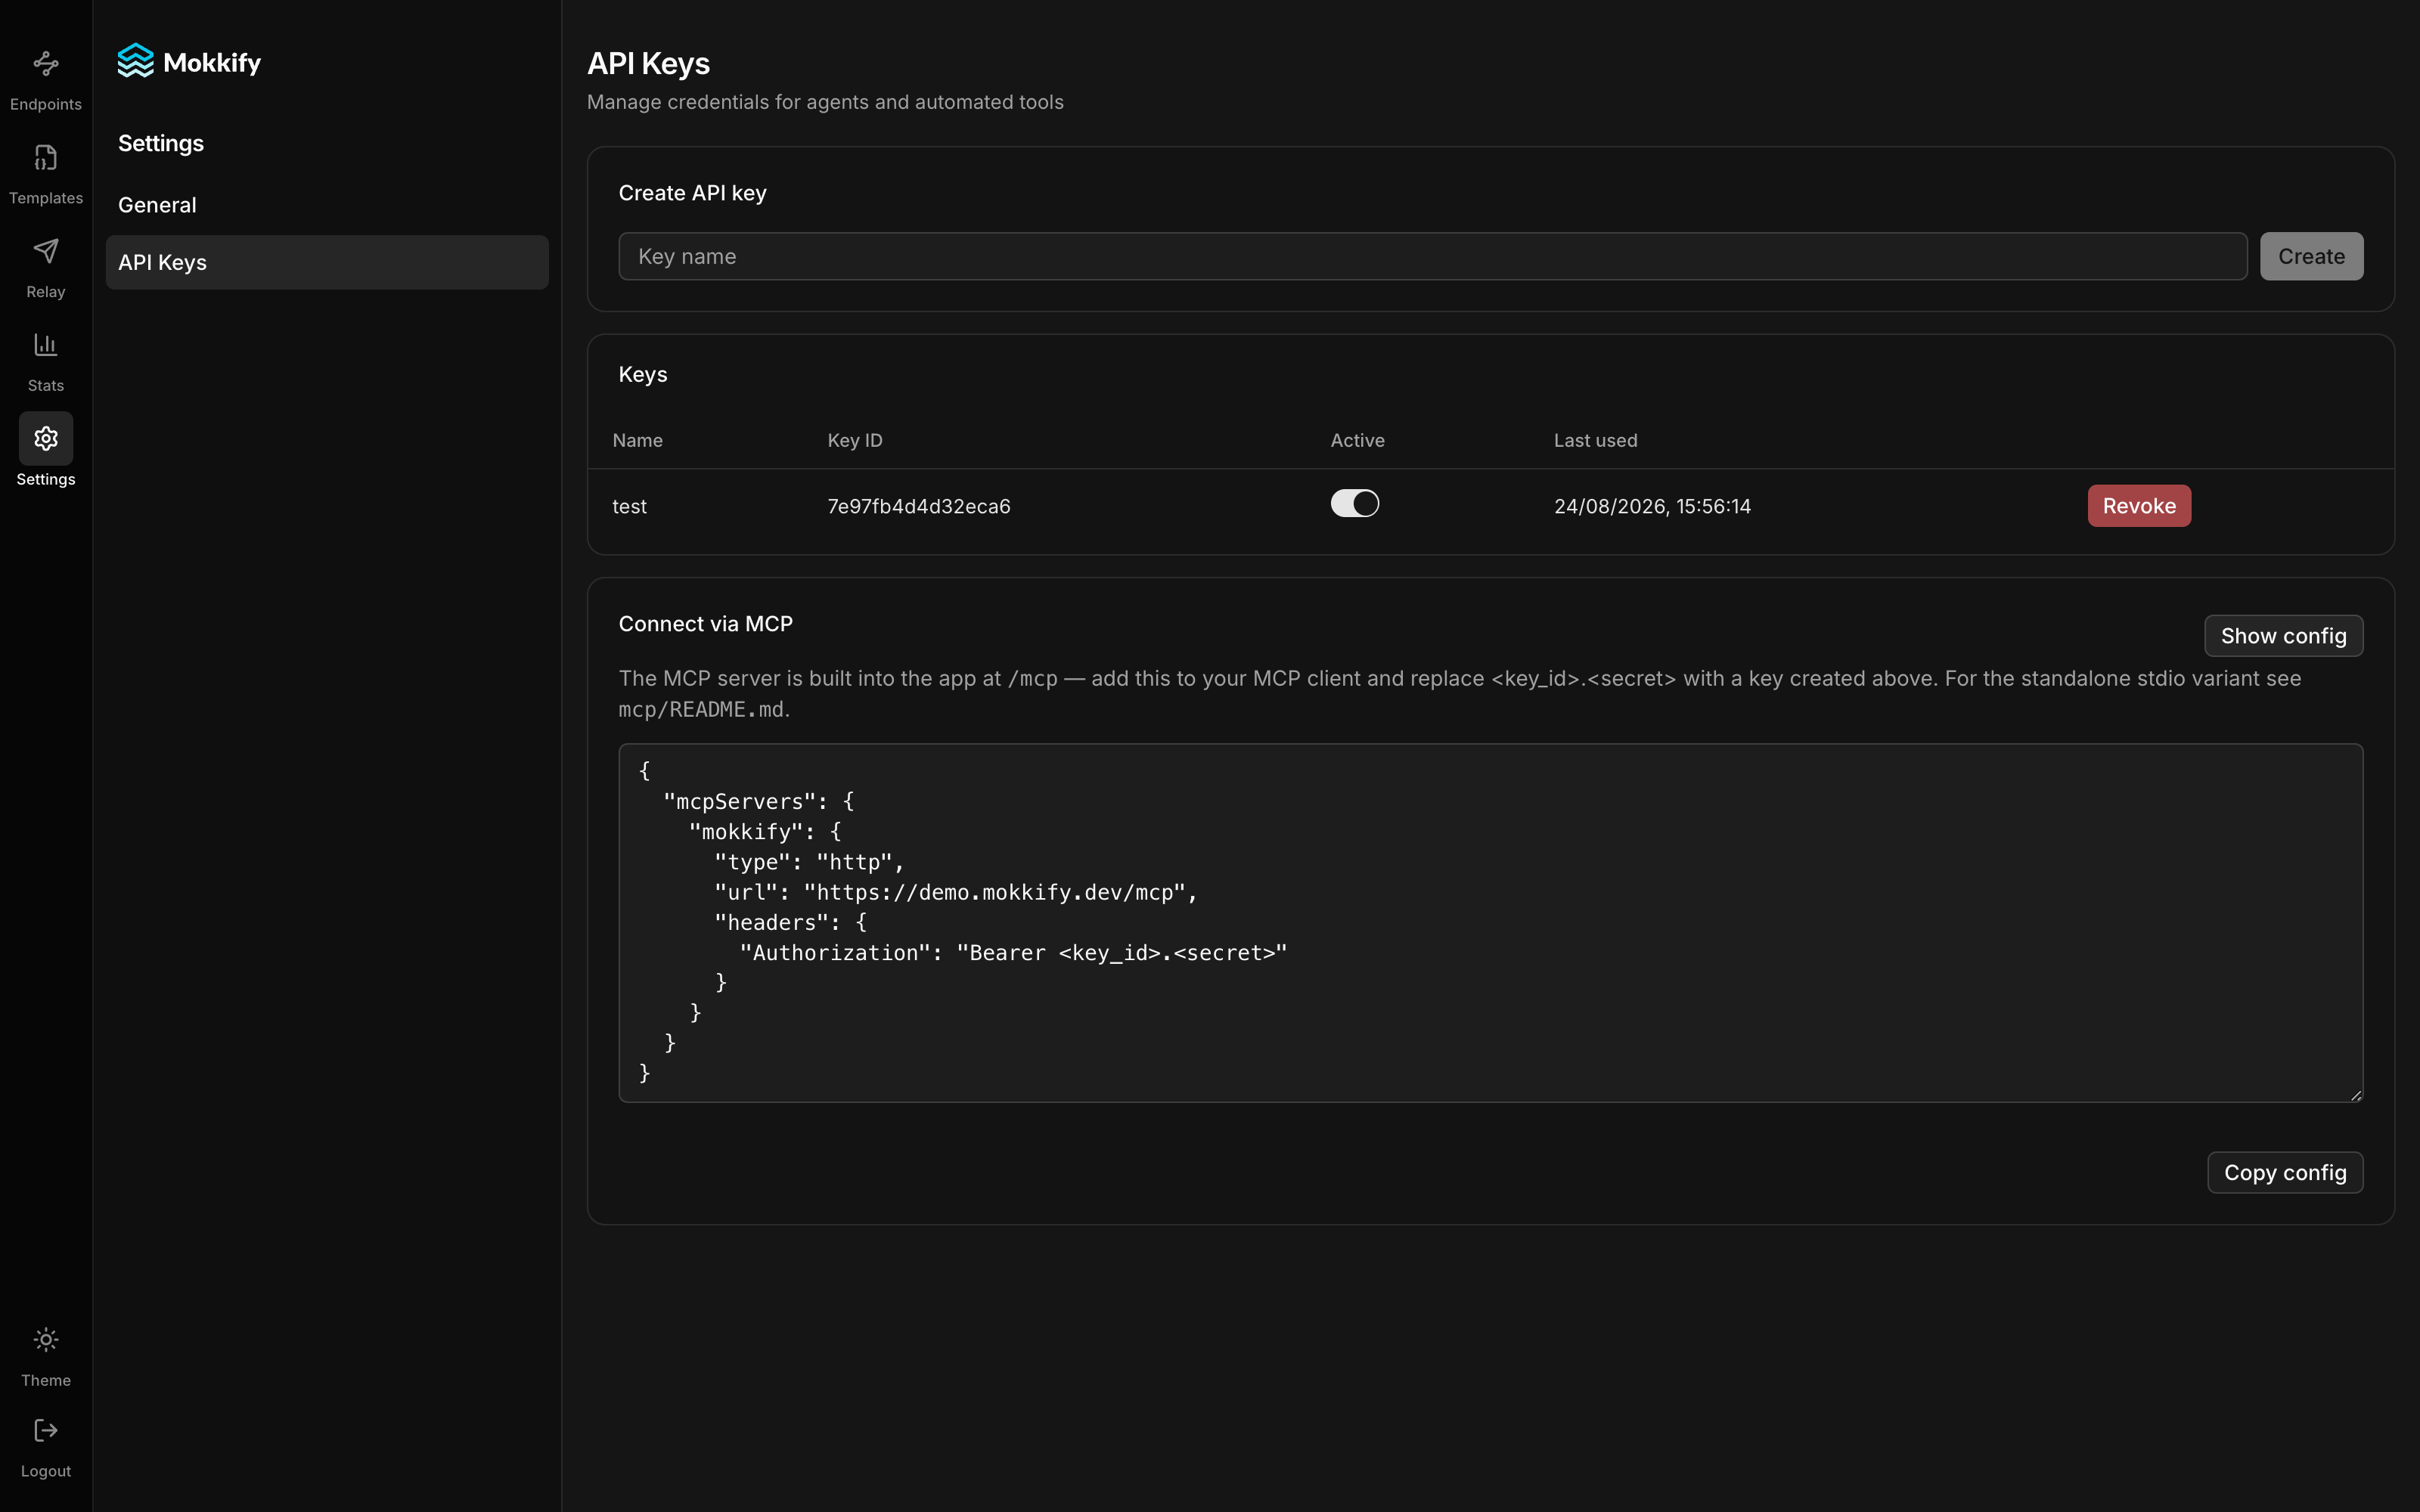The image size is (2420, 1512).
Task: Switch theme using the sun icon
Action: (x=46, y=1339)
